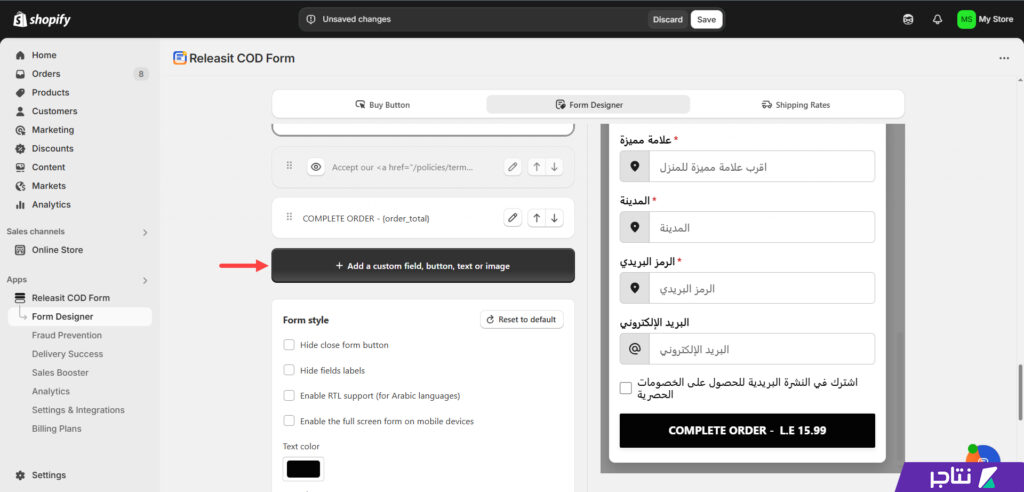Select Form Designer in the sidebar

click(80, 317)
